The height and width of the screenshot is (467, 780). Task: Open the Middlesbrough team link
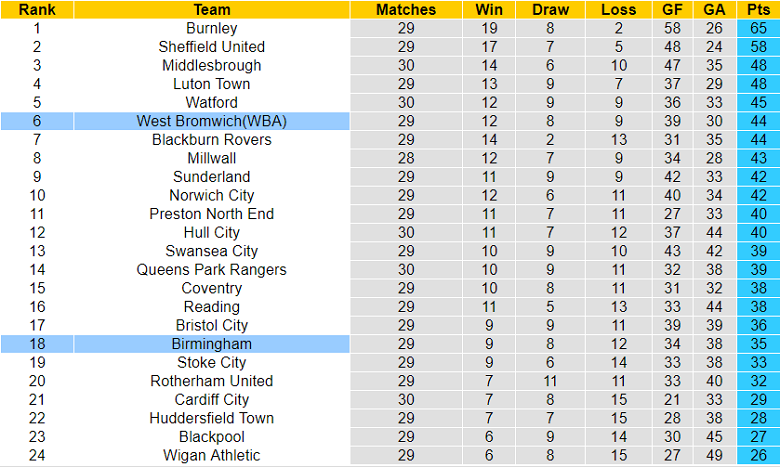(x=211, y=66)
